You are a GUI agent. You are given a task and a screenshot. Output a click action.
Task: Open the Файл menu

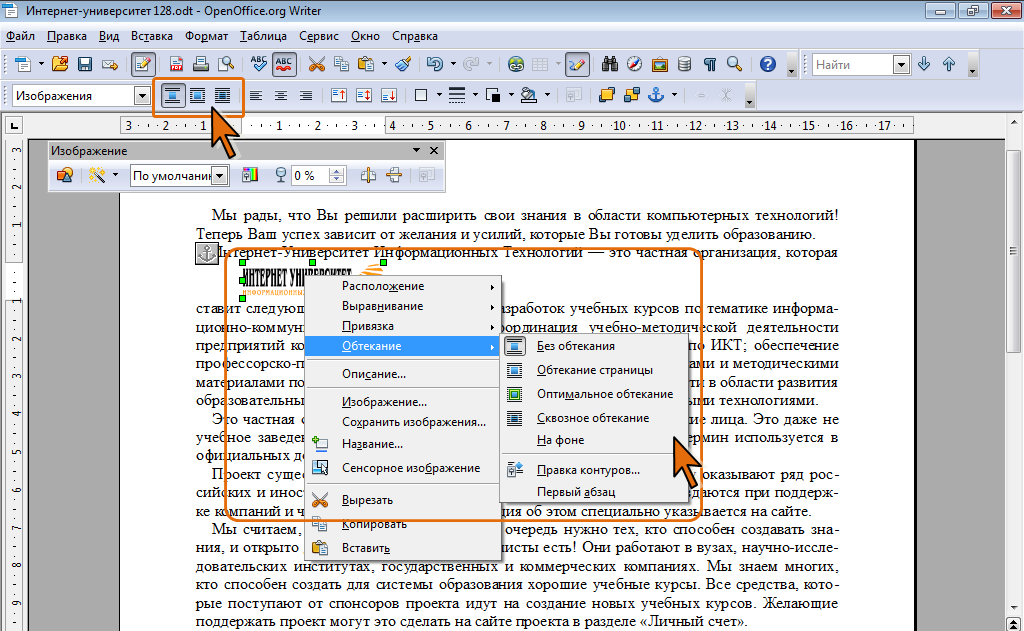(x=20, y=36)
